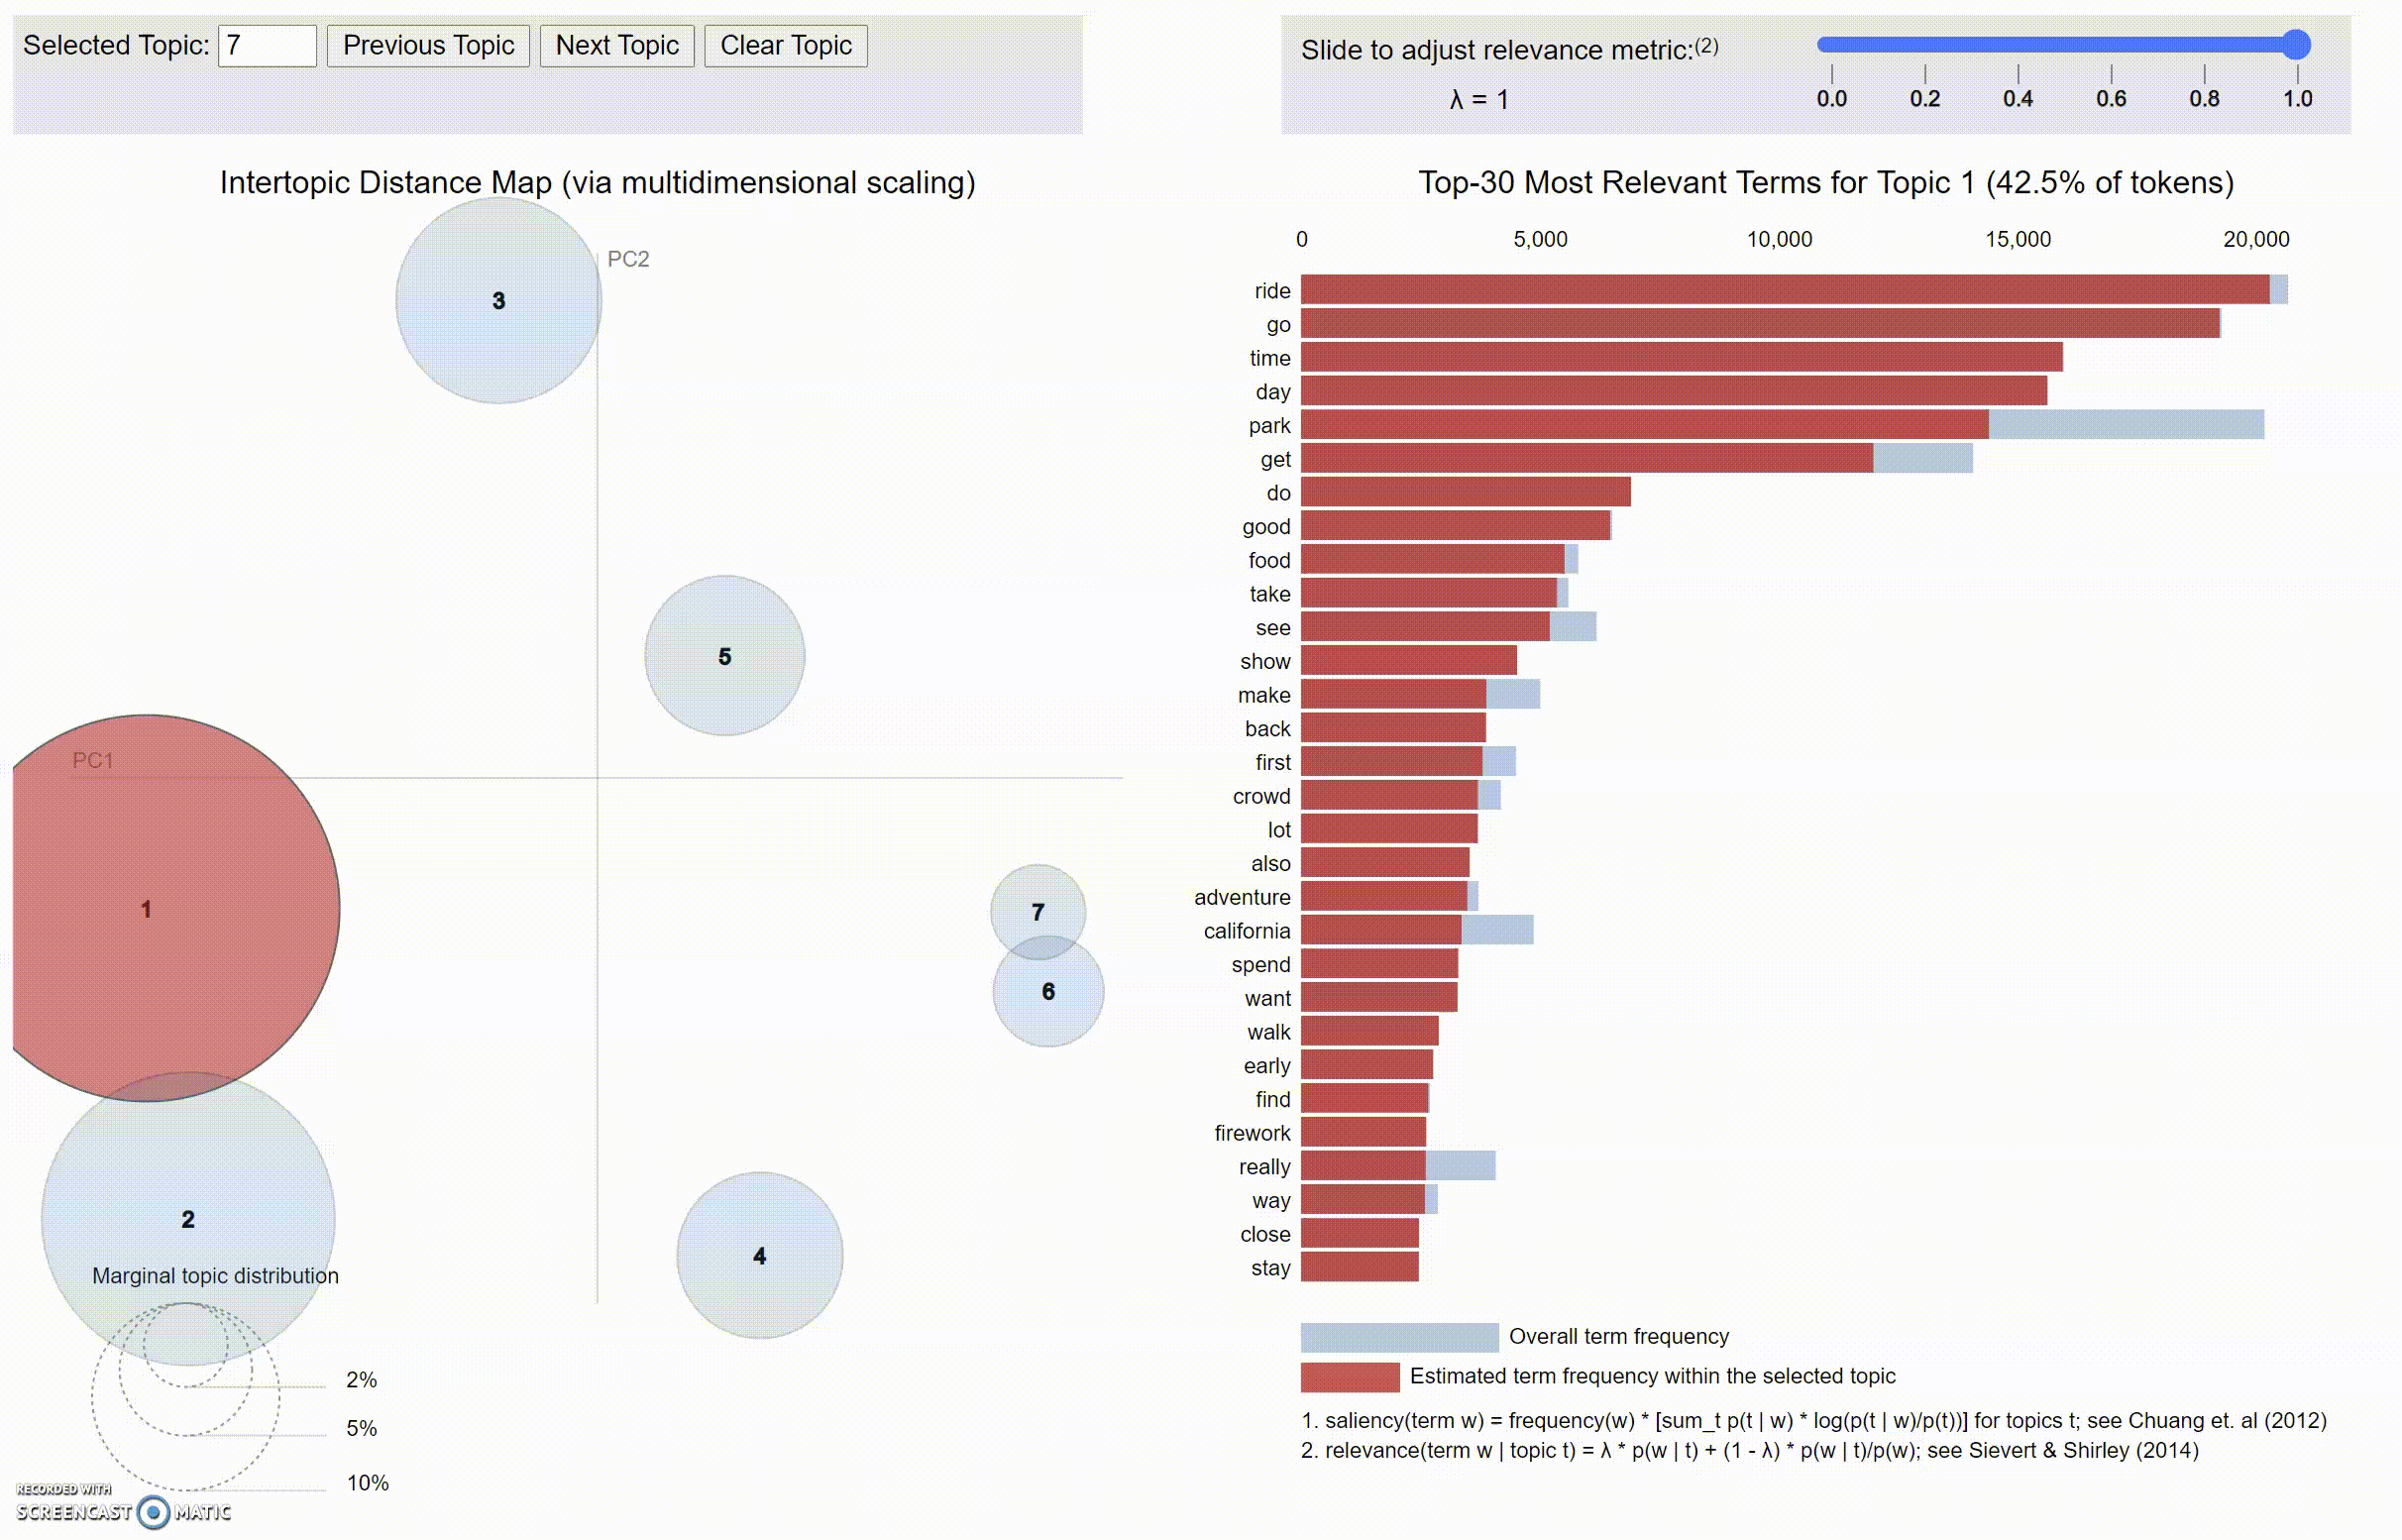
Task: Select topic circle number 3
Action: (x=498, y=301)
